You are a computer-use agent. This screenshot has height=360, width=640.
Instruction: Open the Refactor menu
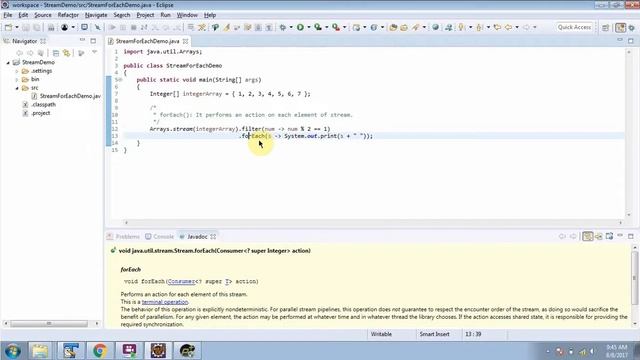coord(68,15)
